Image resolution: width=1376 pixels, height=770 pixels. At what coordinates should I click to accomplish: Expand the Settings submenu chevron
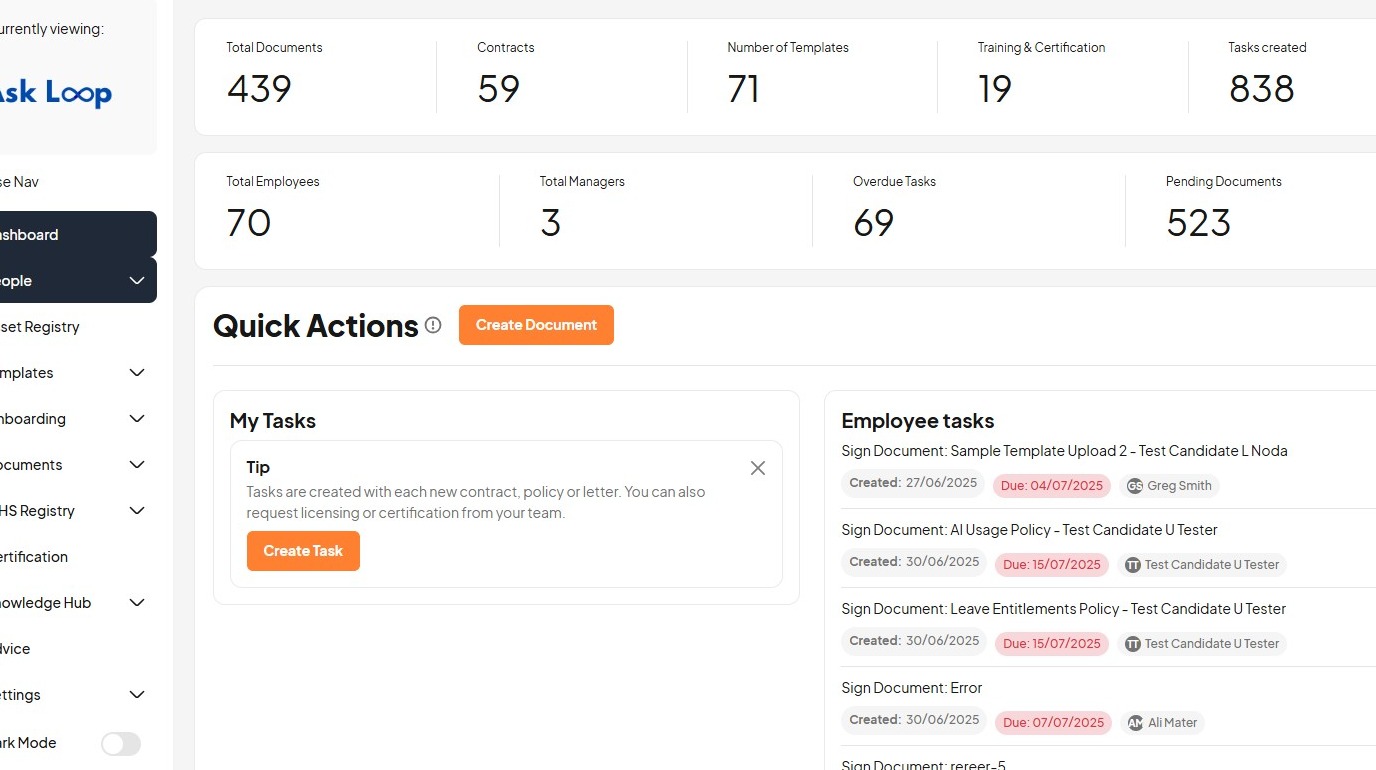[x=137, y=695]
